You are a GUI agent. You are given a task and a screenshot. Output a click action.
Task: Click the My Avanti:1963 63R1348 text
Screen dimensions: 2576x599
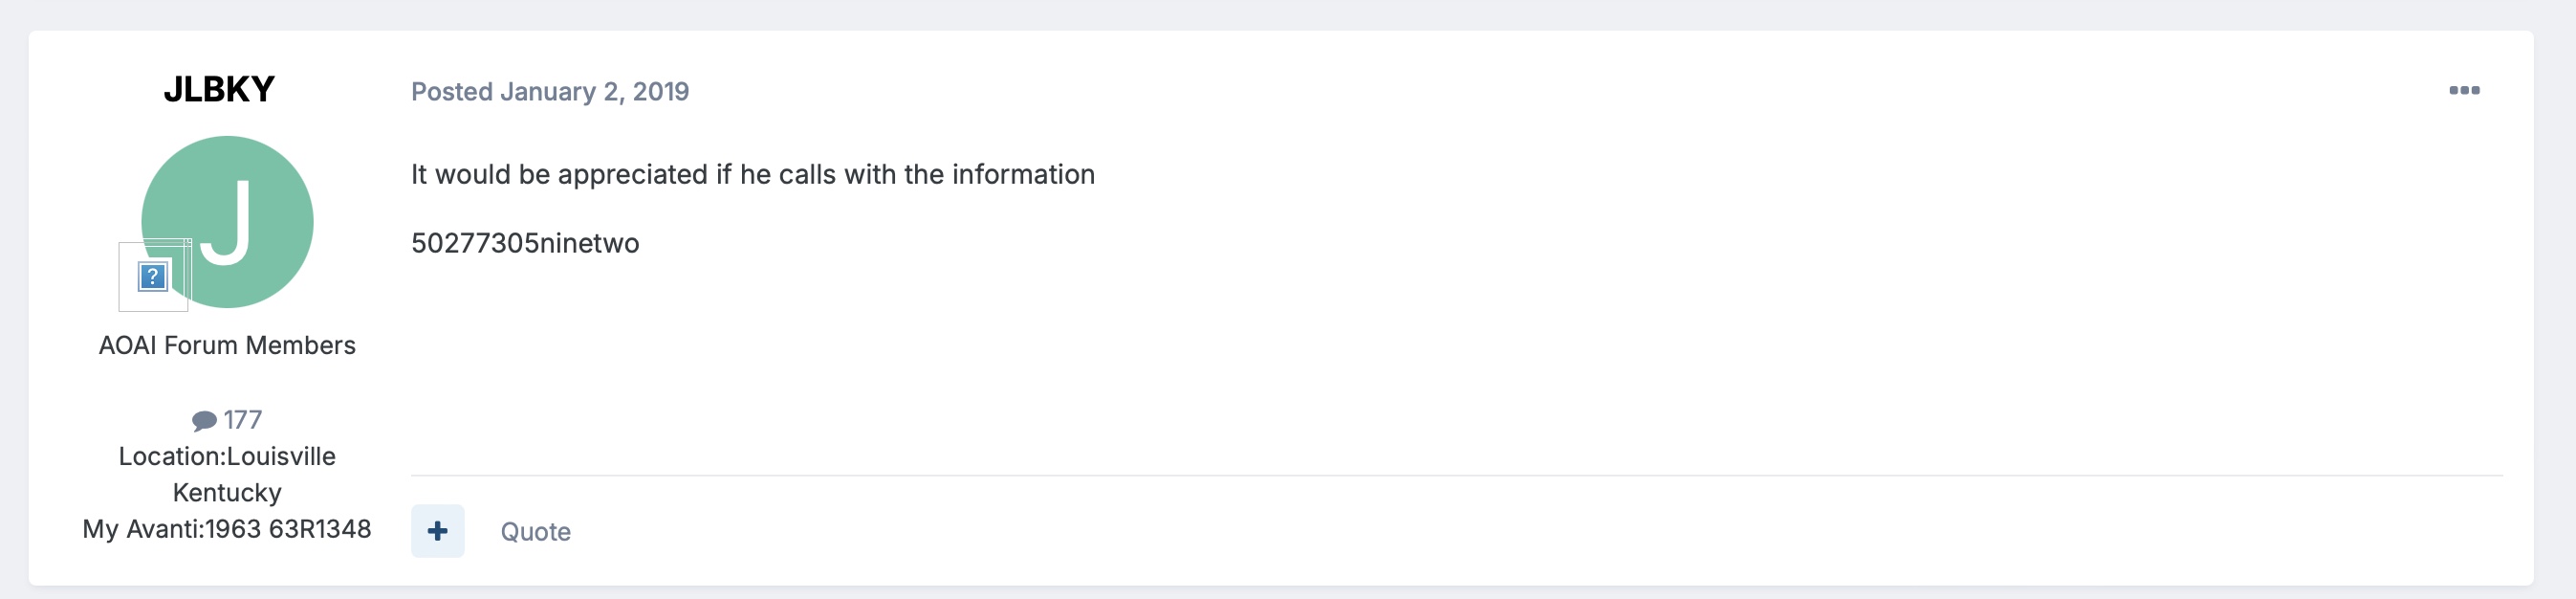pyautogui.click(x=227, y=529)
